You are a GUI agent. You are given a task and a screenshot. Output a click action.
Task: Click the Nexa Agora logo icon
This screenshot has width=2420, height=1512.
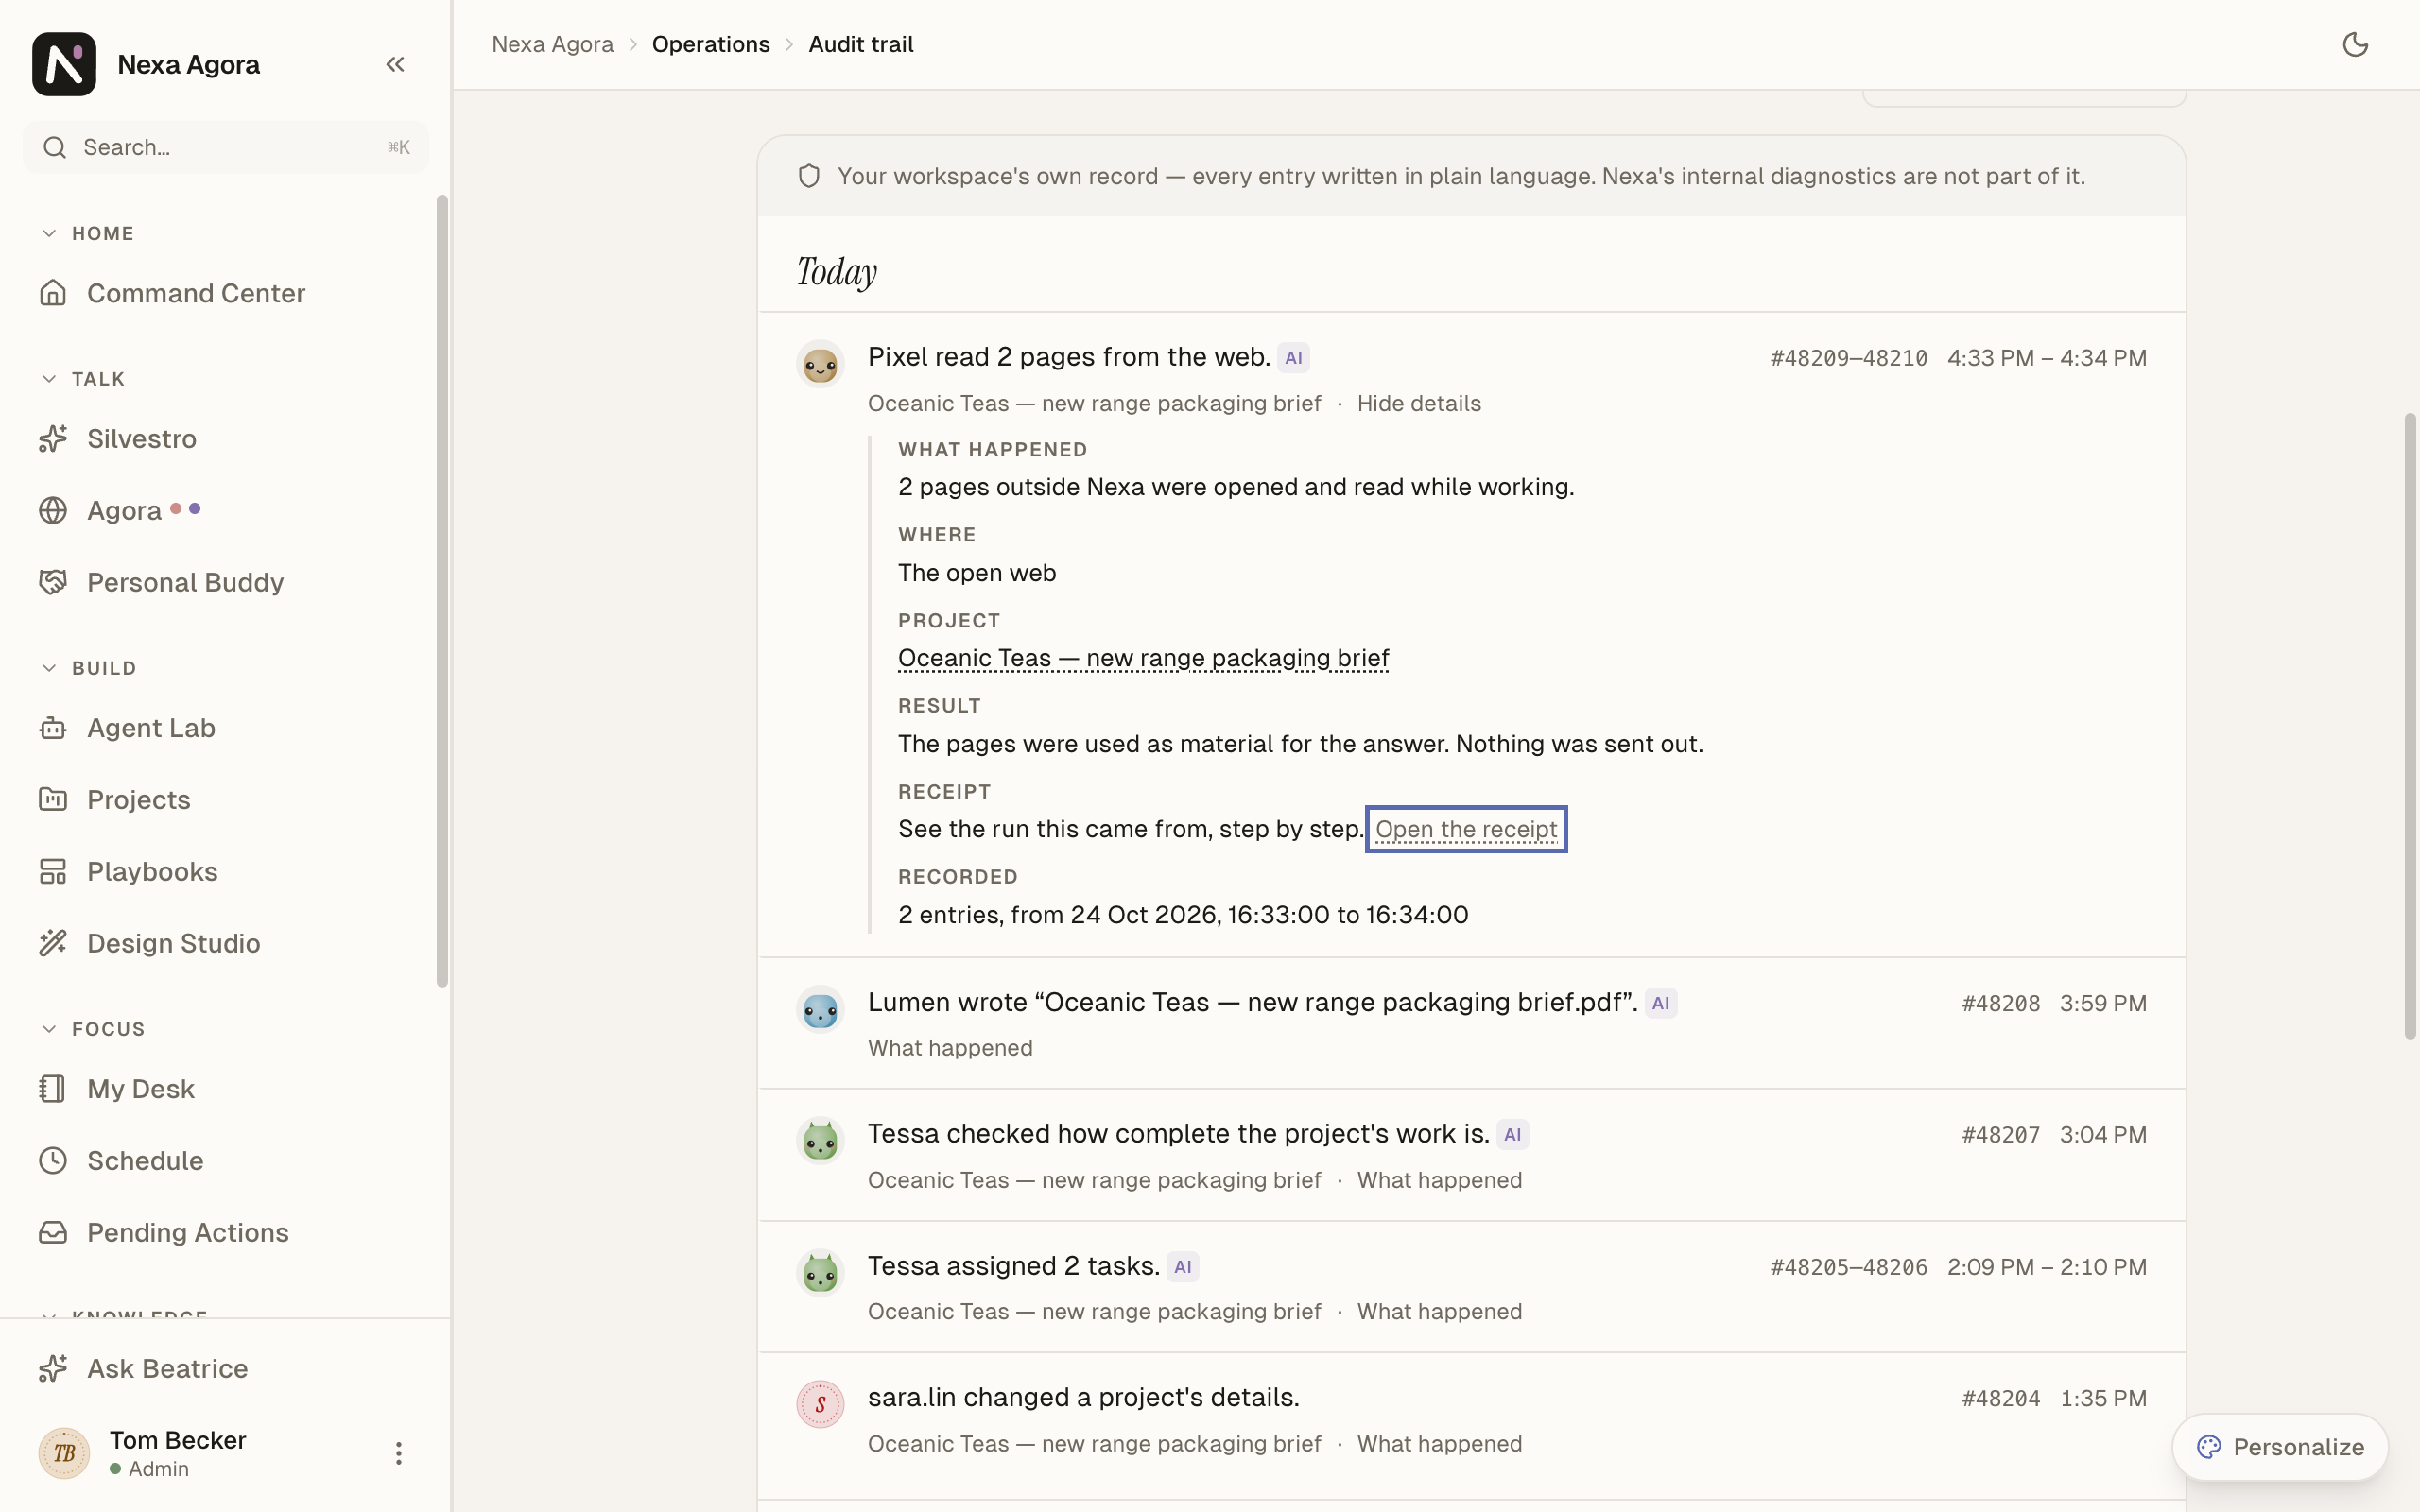tap(64, 64)
